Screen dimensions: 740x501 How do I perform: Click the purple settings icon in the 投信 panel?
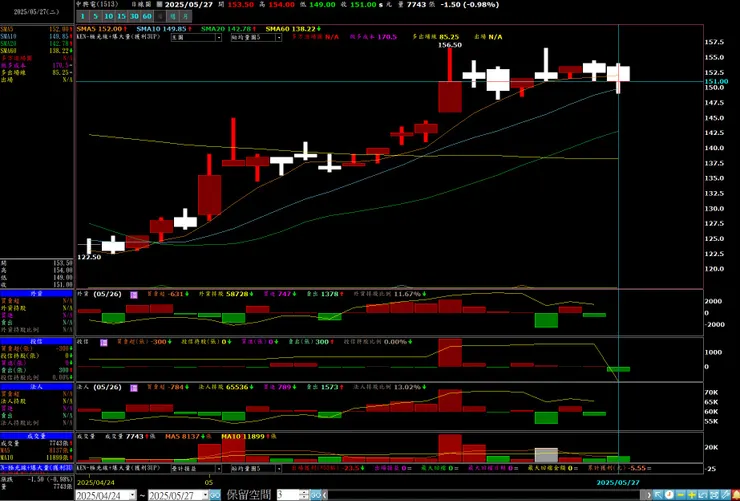pyautogui.click(x=103, y=342)
